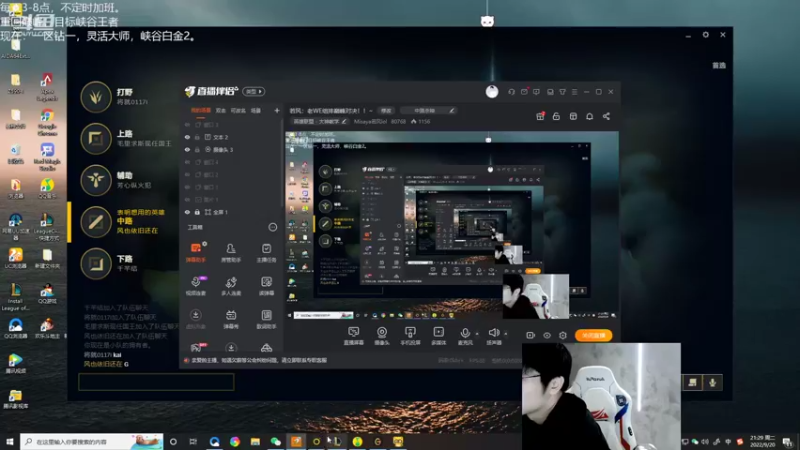Toggle visibility of 摄像头 3 source

pos(187,150)
